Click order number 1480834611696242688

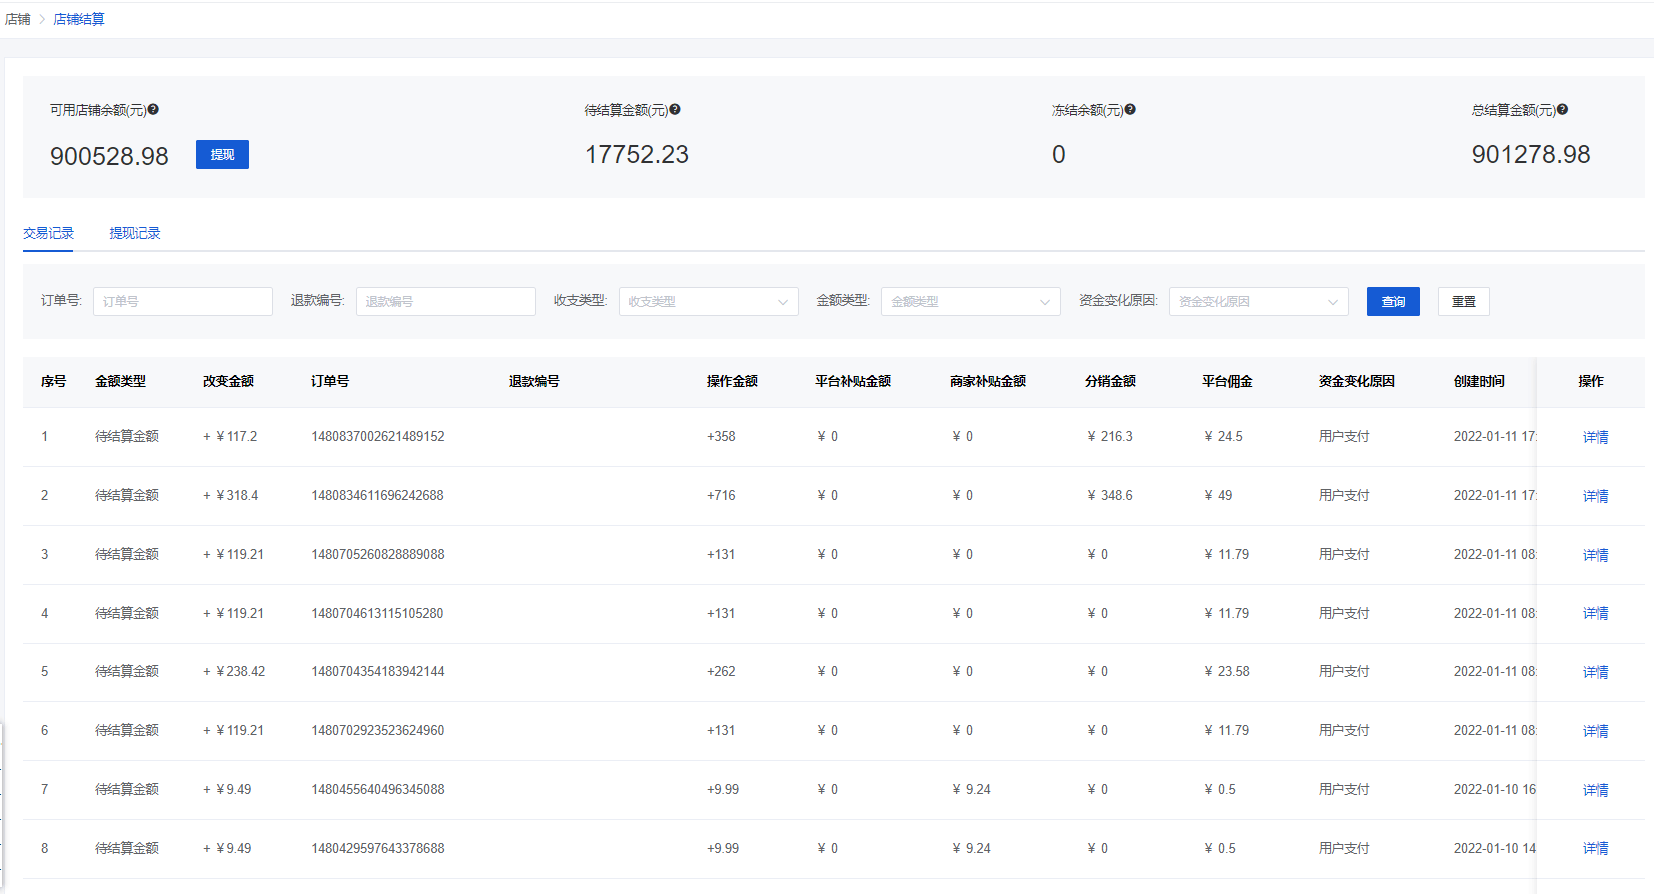pos(377,495)
